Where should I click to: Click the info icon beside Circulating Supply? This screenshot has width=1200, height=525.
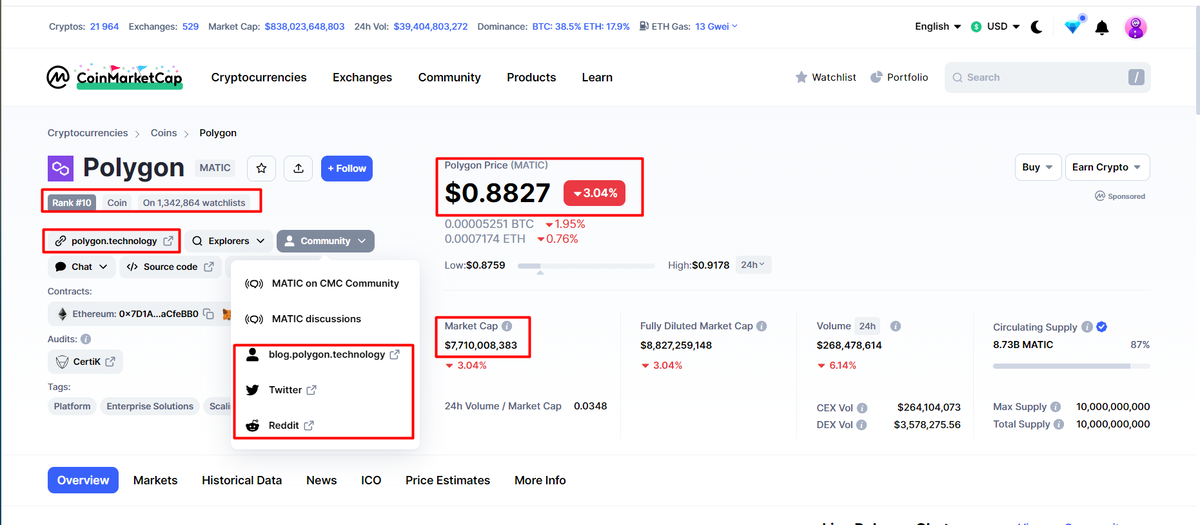click(1086, 327)
